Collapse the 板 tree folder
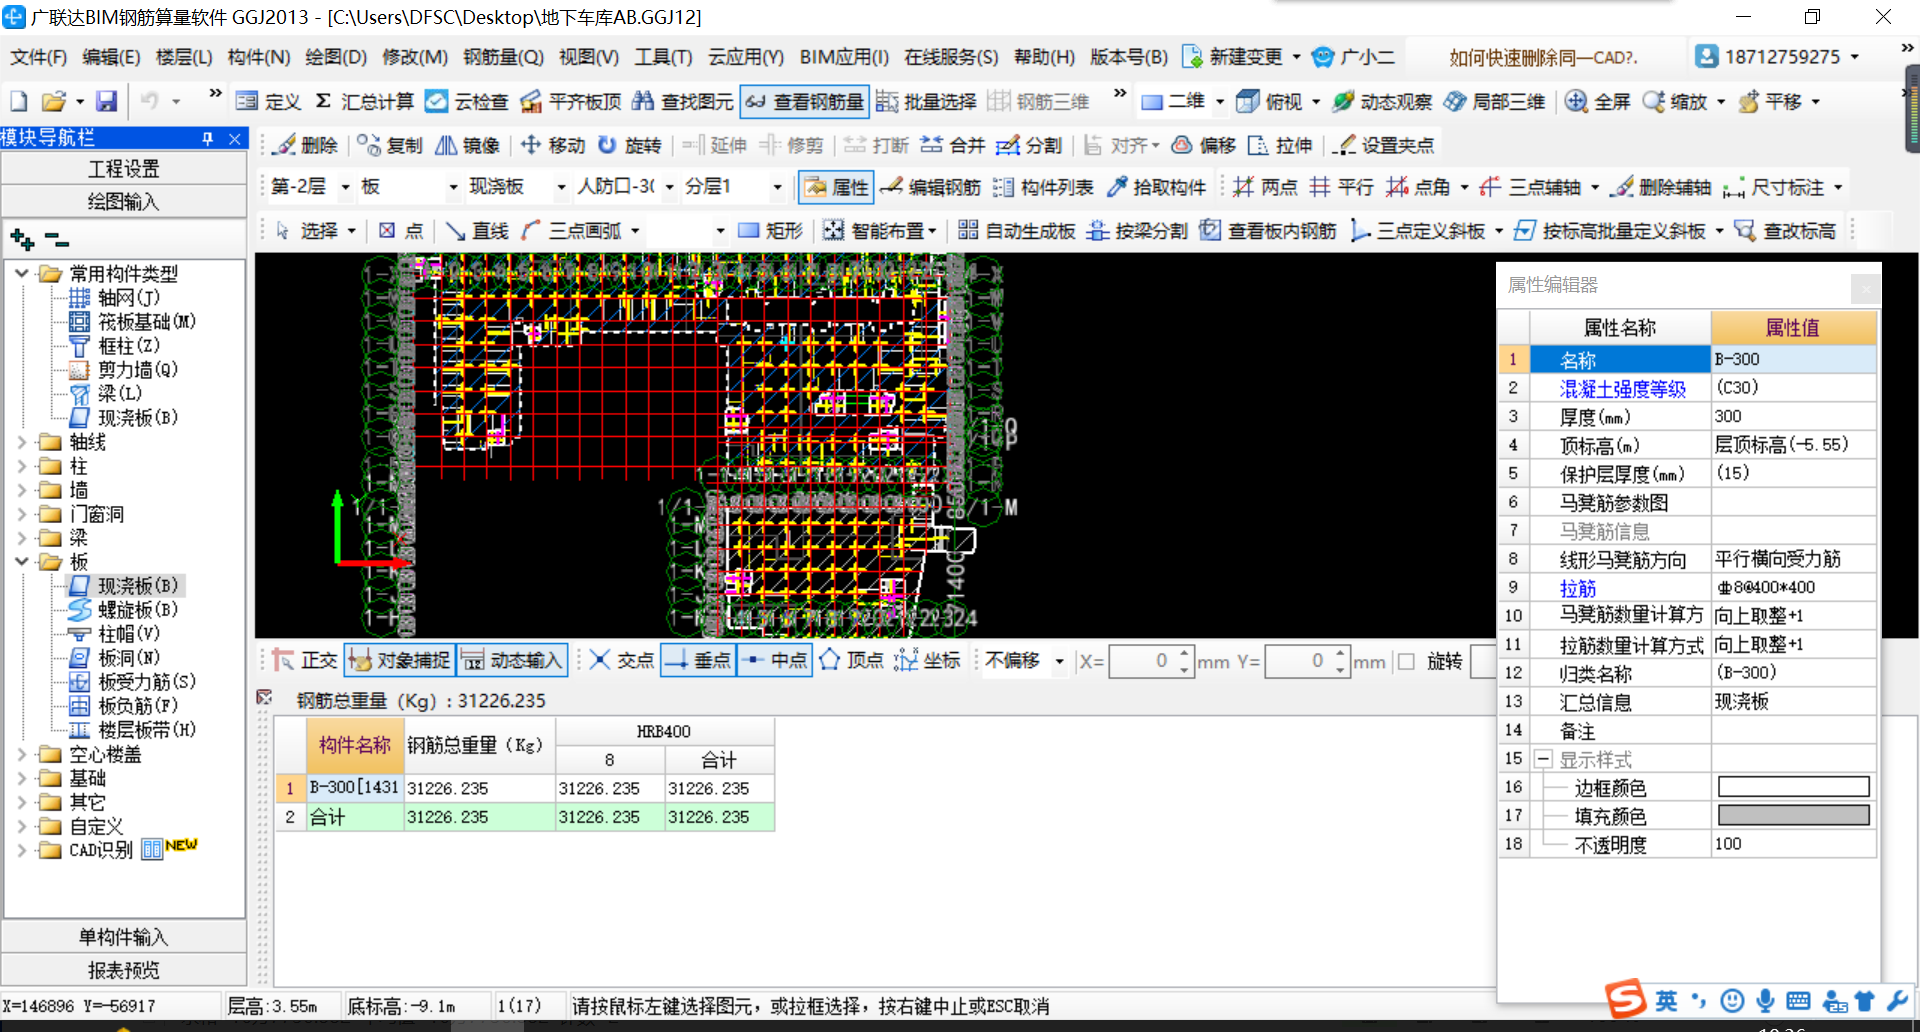 [21, 561]
